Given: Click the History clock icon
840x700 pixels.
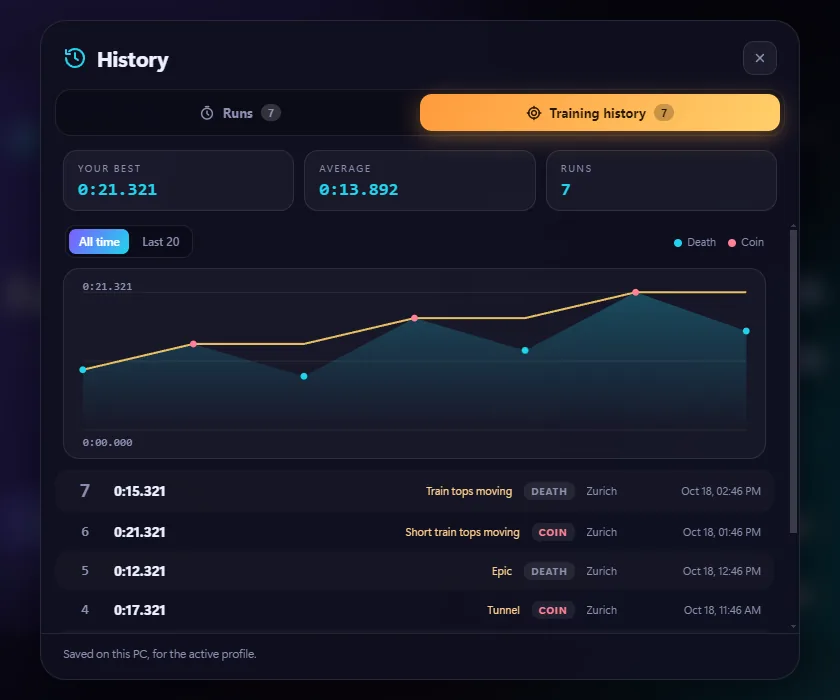Looking at the screenshot, I should click(x=74, y=58).
